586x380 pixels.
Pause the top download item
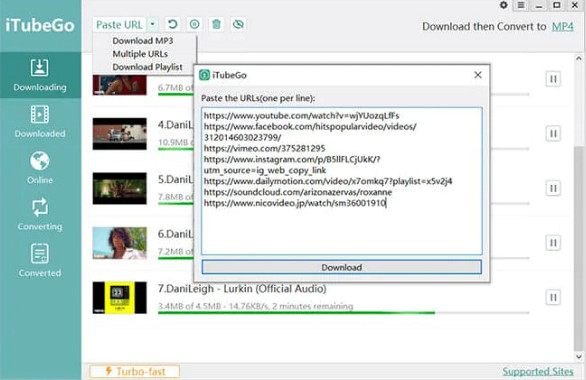[553, 79]
